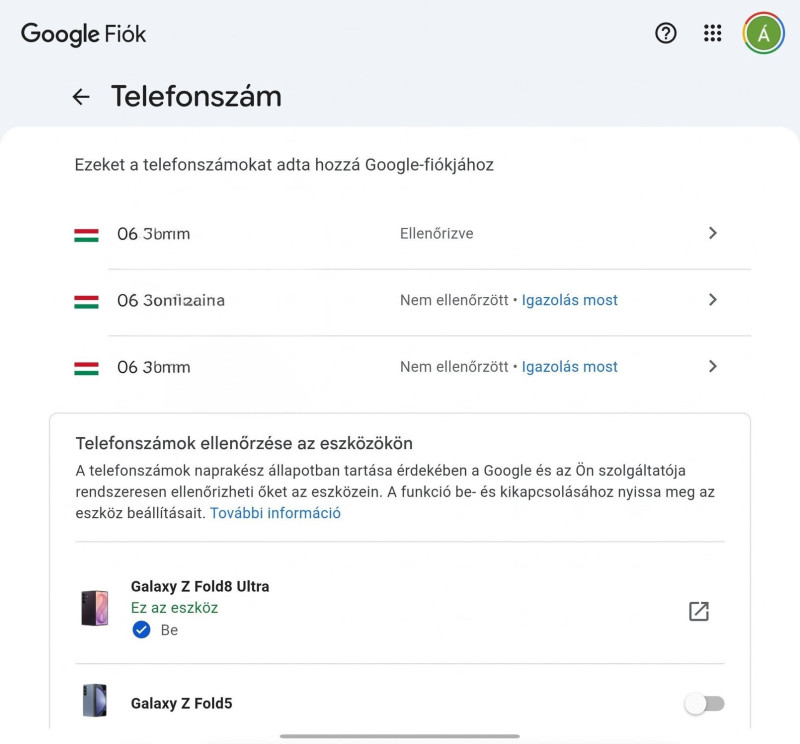Open the account profile avatar

(763, 34)
